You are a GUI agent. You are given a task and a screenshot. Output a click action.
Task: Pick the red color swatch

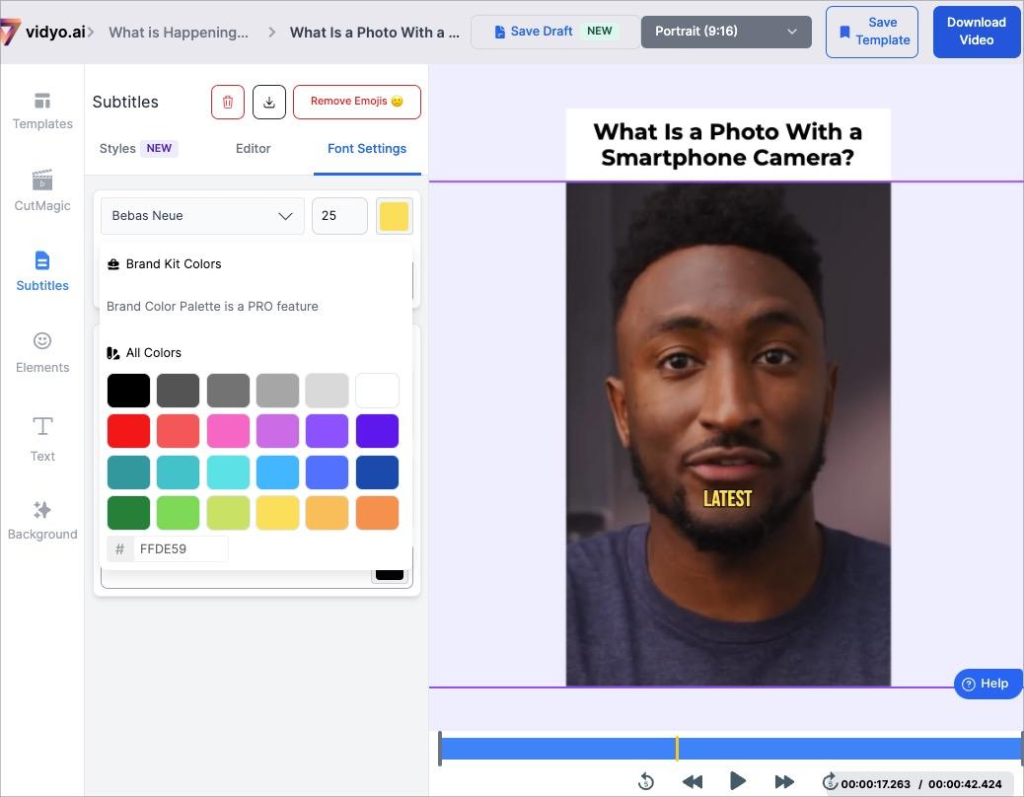coord(128,431)
